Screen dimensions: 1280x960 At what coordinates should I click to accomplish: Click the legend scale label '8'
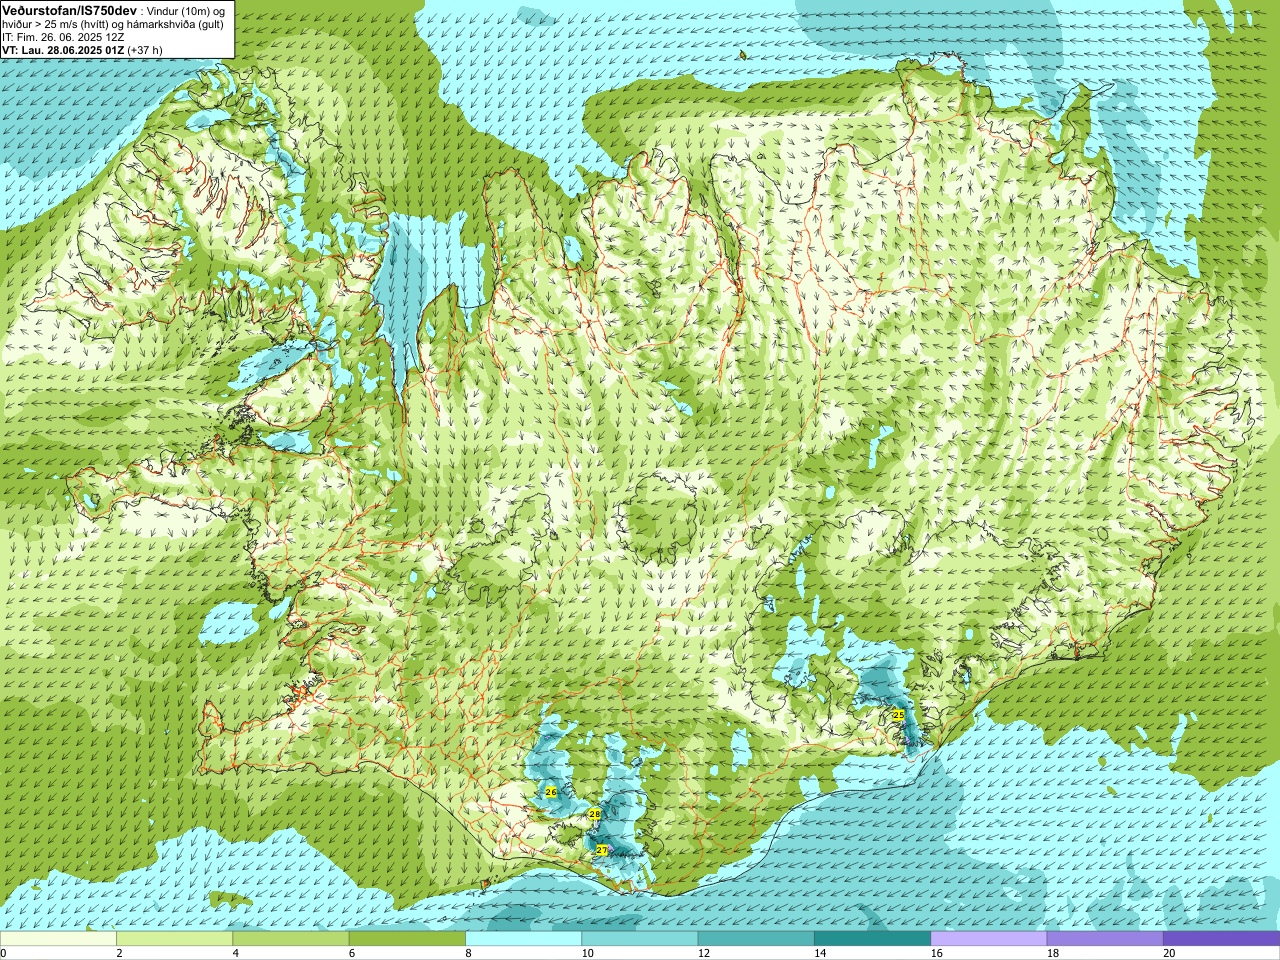[x=468, y=953]
